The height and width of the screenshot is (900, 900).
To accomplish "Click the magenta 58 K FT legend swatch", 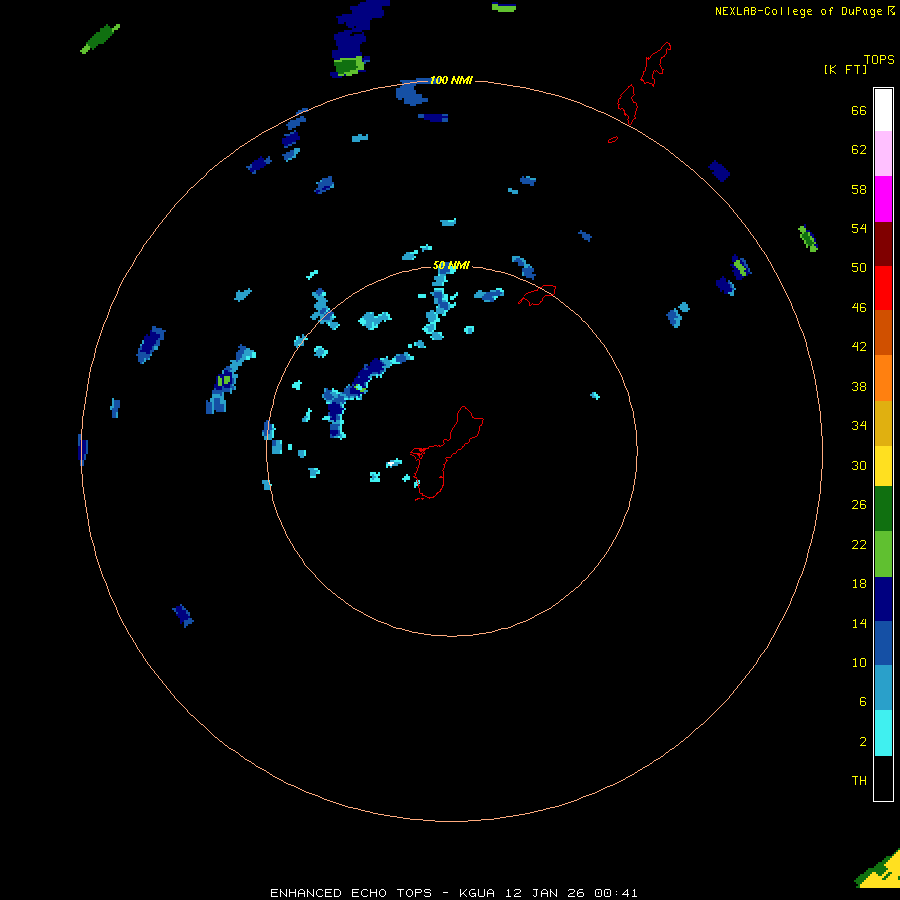I will pos(883,199).
